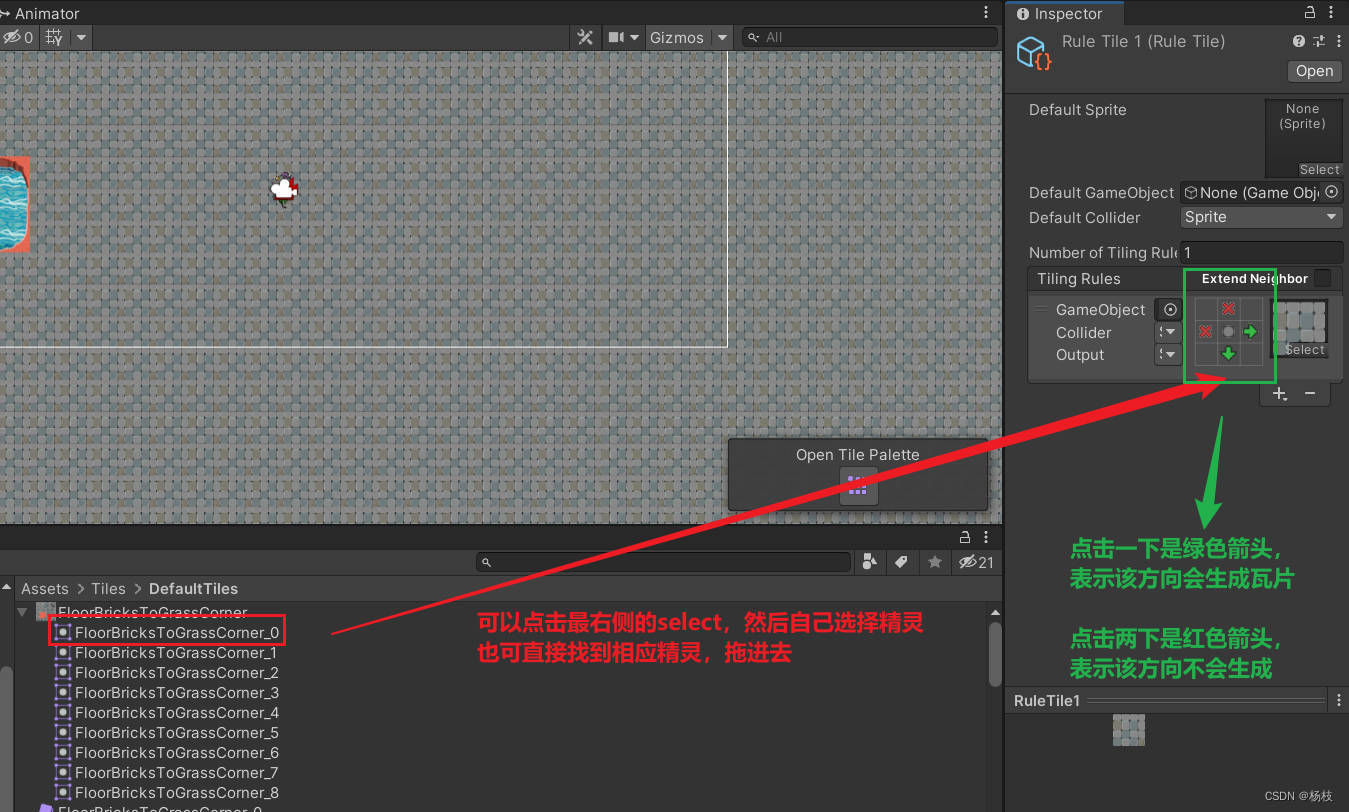Collapse the FloorBricksToGrassCorner asset
The image size is (1349, 812).
(22, 611)
